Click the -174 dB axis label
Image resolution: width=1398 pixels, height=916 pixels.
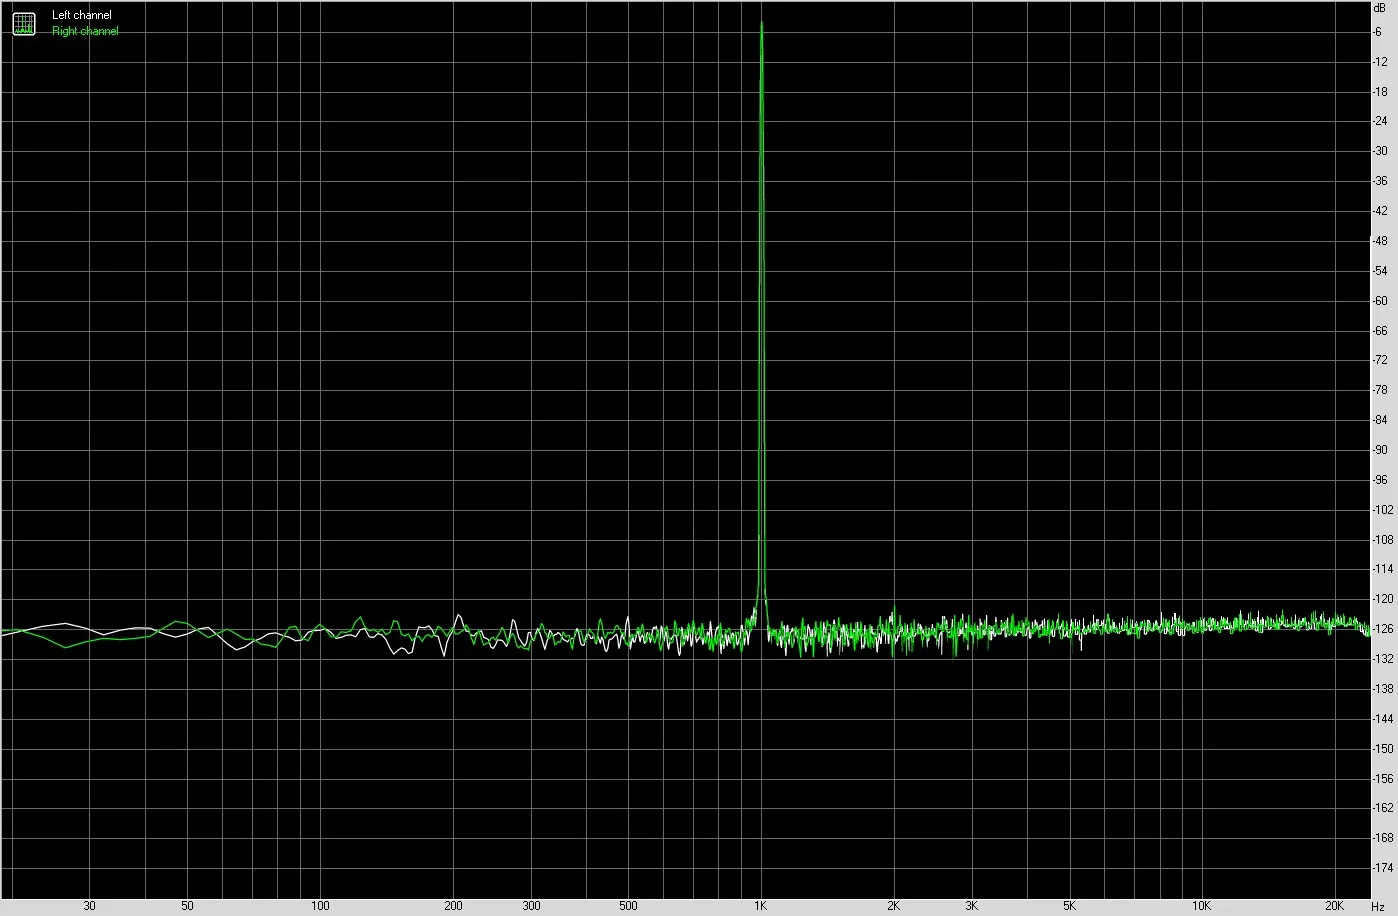pos(1381,867)
